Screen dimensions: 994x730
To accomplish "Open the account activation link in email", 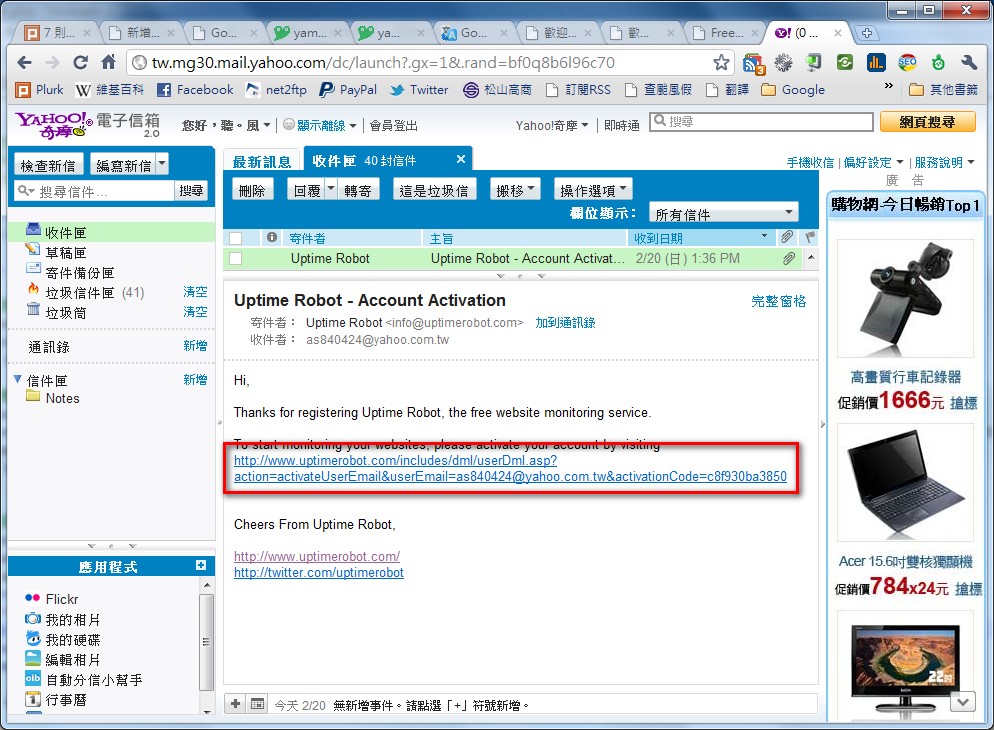I will (x=510, y=468).
